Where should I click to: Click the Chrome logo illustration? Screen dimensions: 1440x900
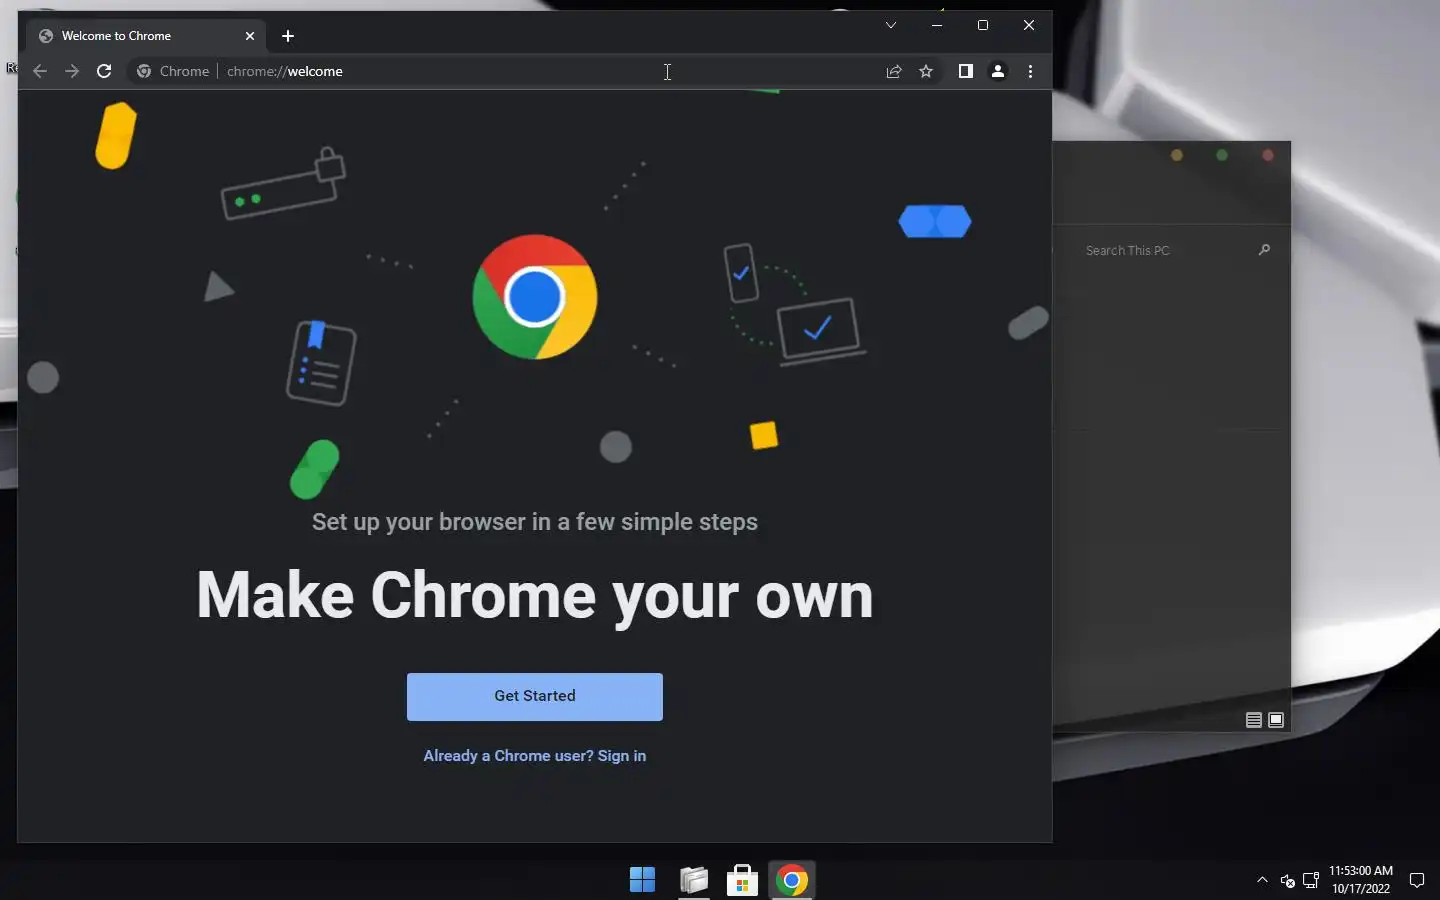(x=535, y=297)
